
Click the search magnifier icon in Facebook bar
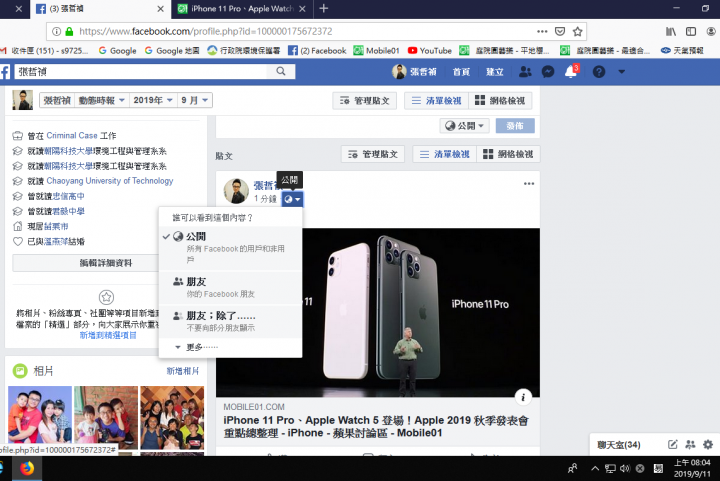click(x=281, y=71)
